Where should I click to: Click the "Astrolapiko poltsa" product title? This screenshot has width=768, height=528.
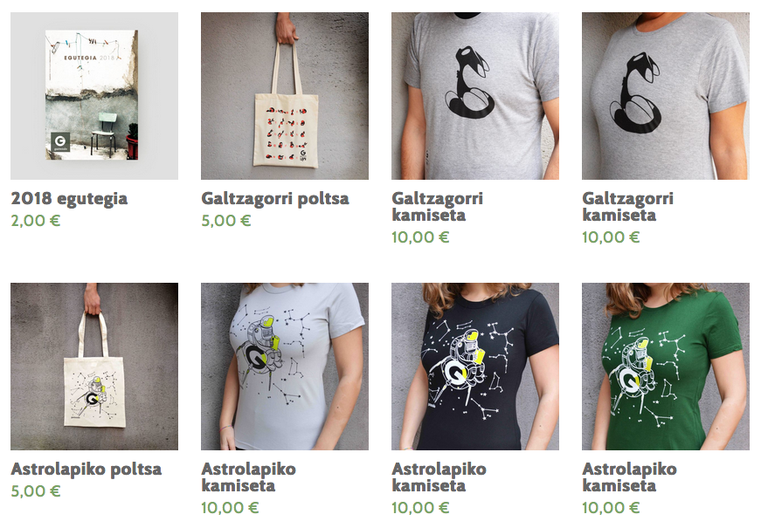[86, 469]
